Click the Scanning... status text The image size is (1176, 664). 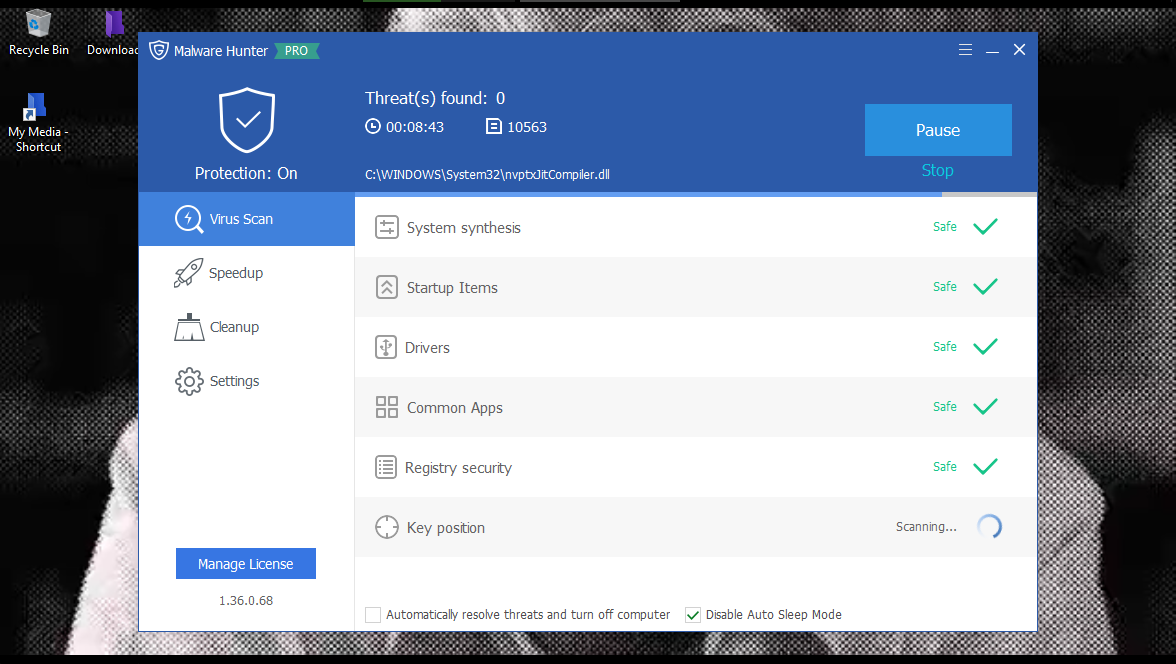926,527
